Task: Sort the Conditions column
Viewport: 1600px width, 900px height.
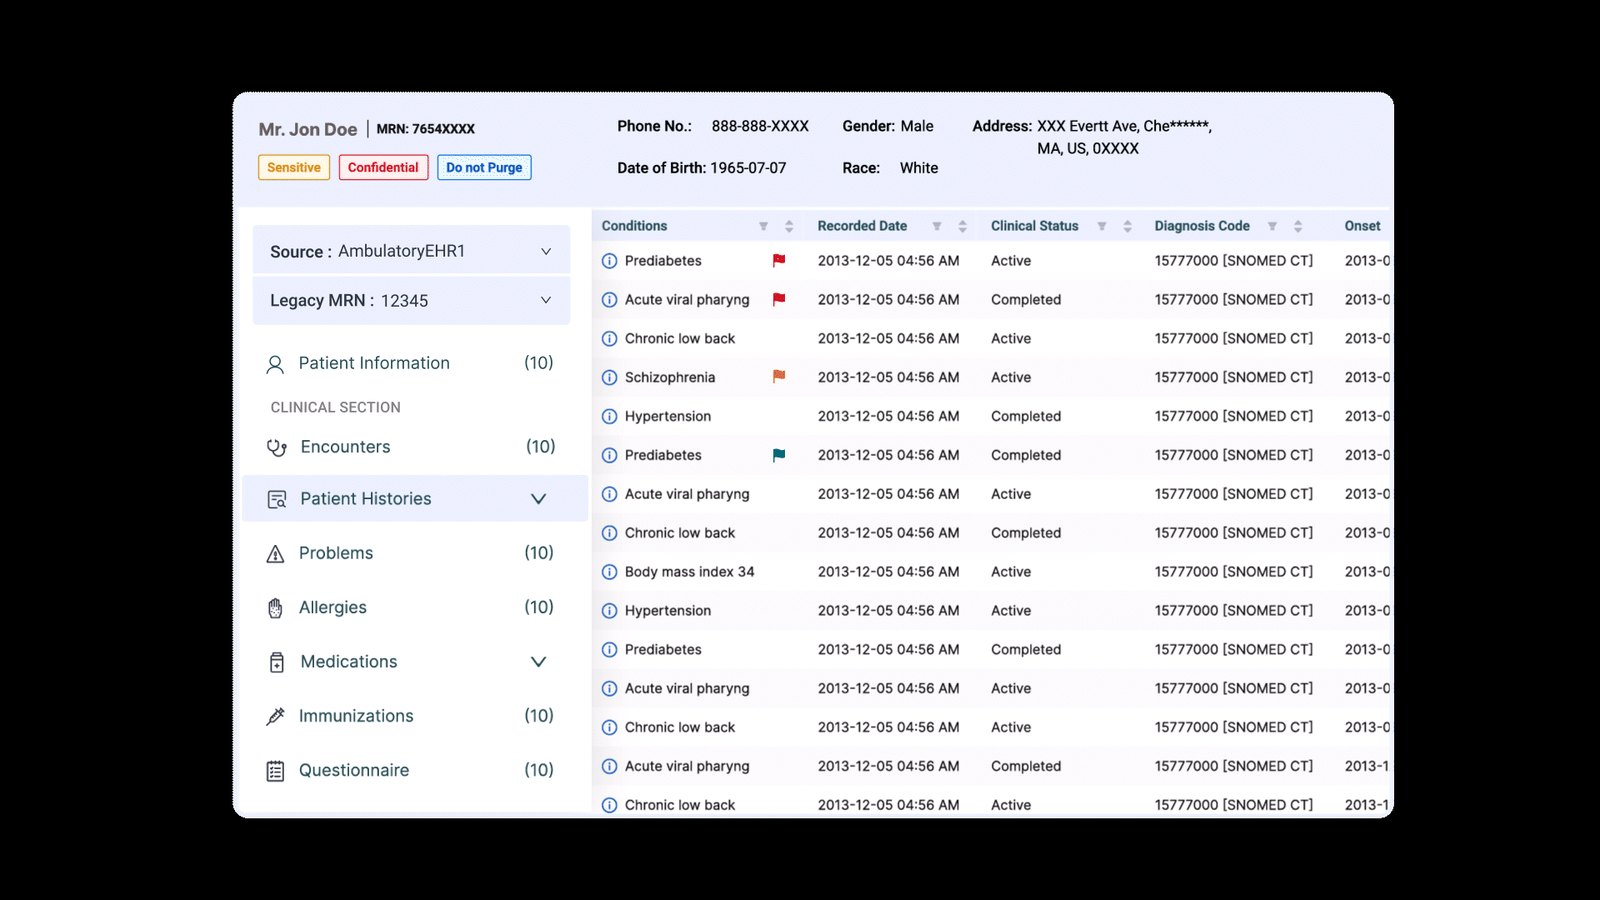Action: coord(789,226)
